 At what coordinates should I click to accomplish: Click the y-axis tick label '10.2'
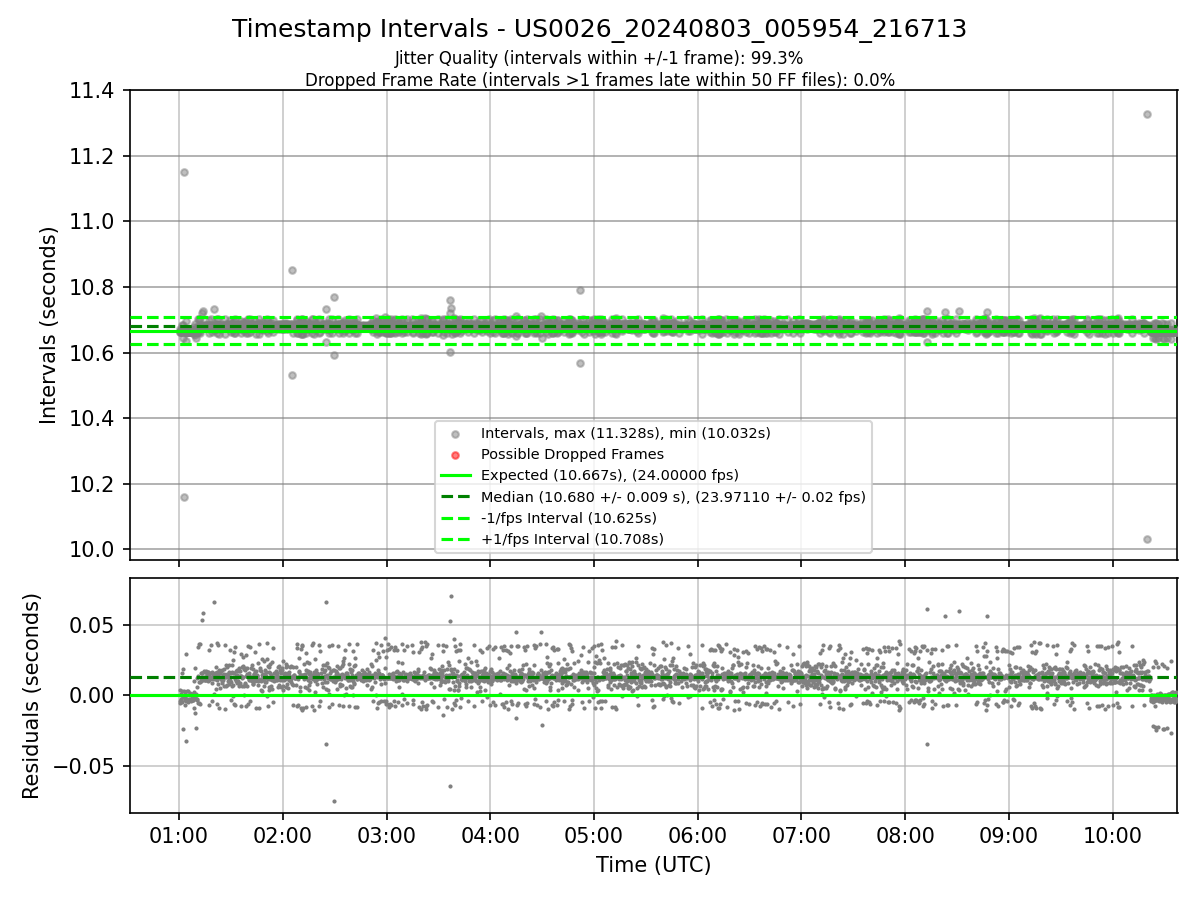point(94,485)
